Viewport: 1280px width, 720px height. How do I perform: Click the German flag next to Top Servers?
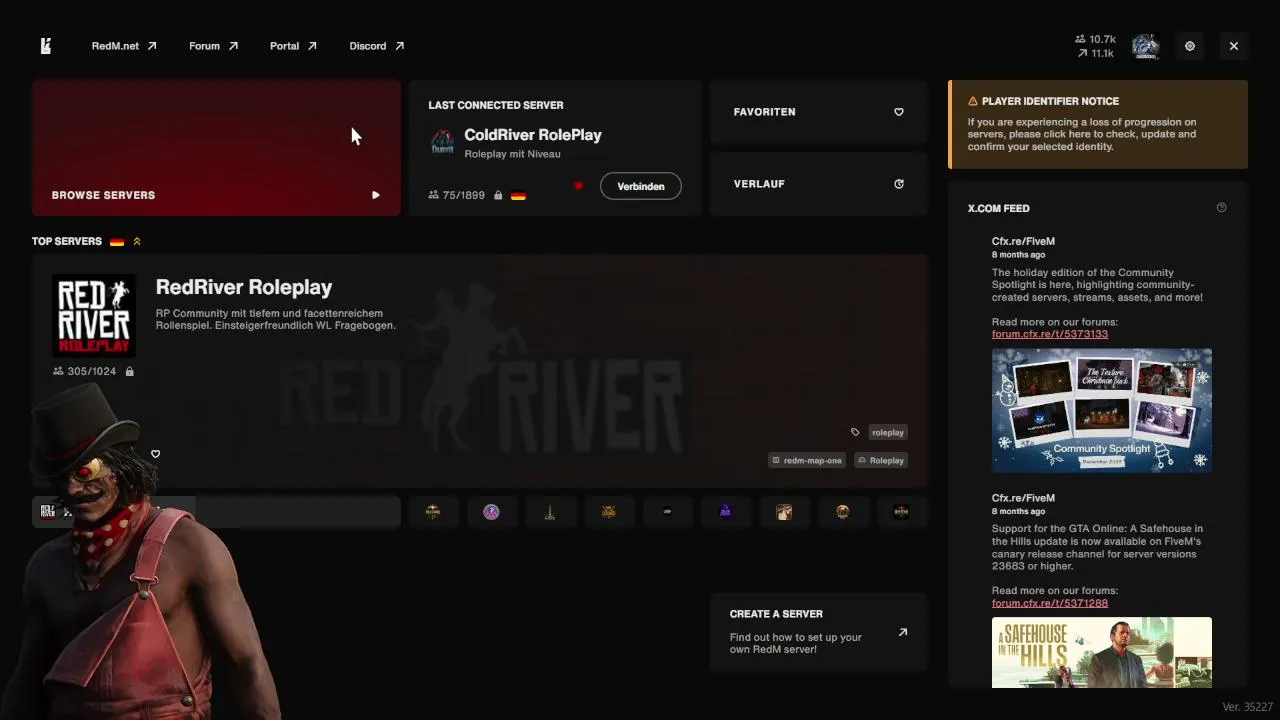point(117,242)
